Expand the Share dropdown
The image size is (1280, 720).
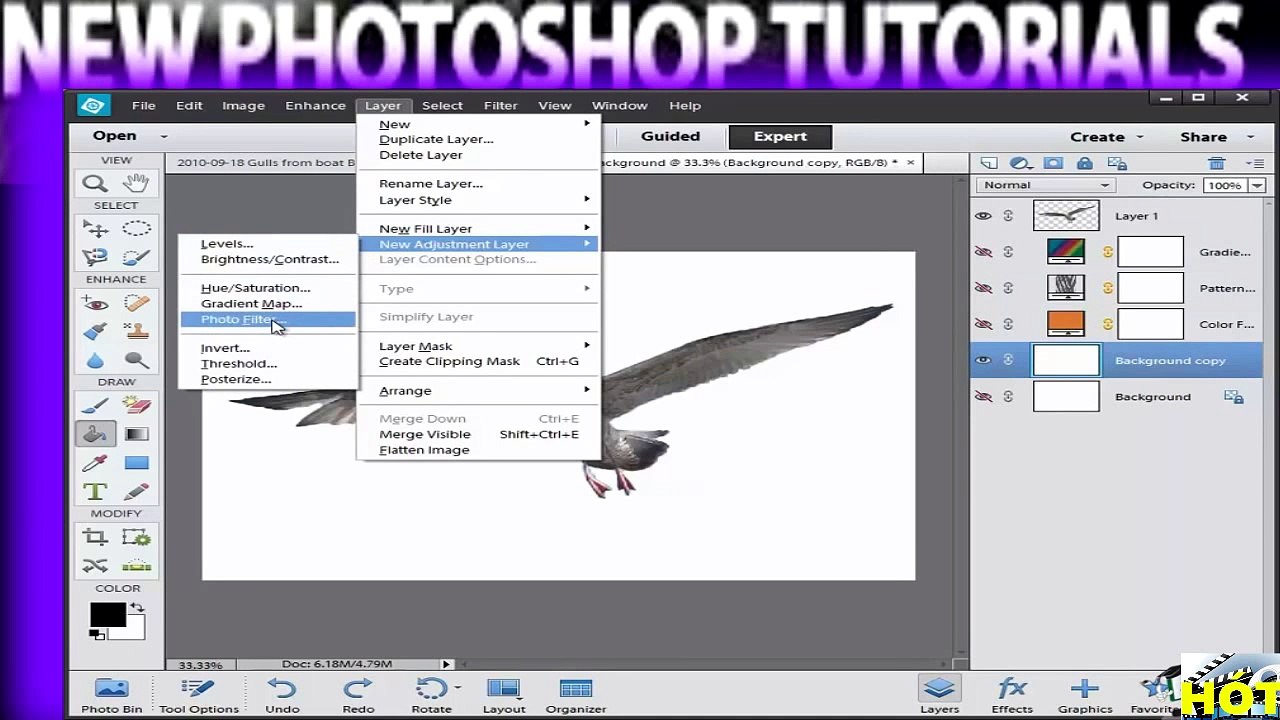pyautogui.click(x=1250, y=137)
